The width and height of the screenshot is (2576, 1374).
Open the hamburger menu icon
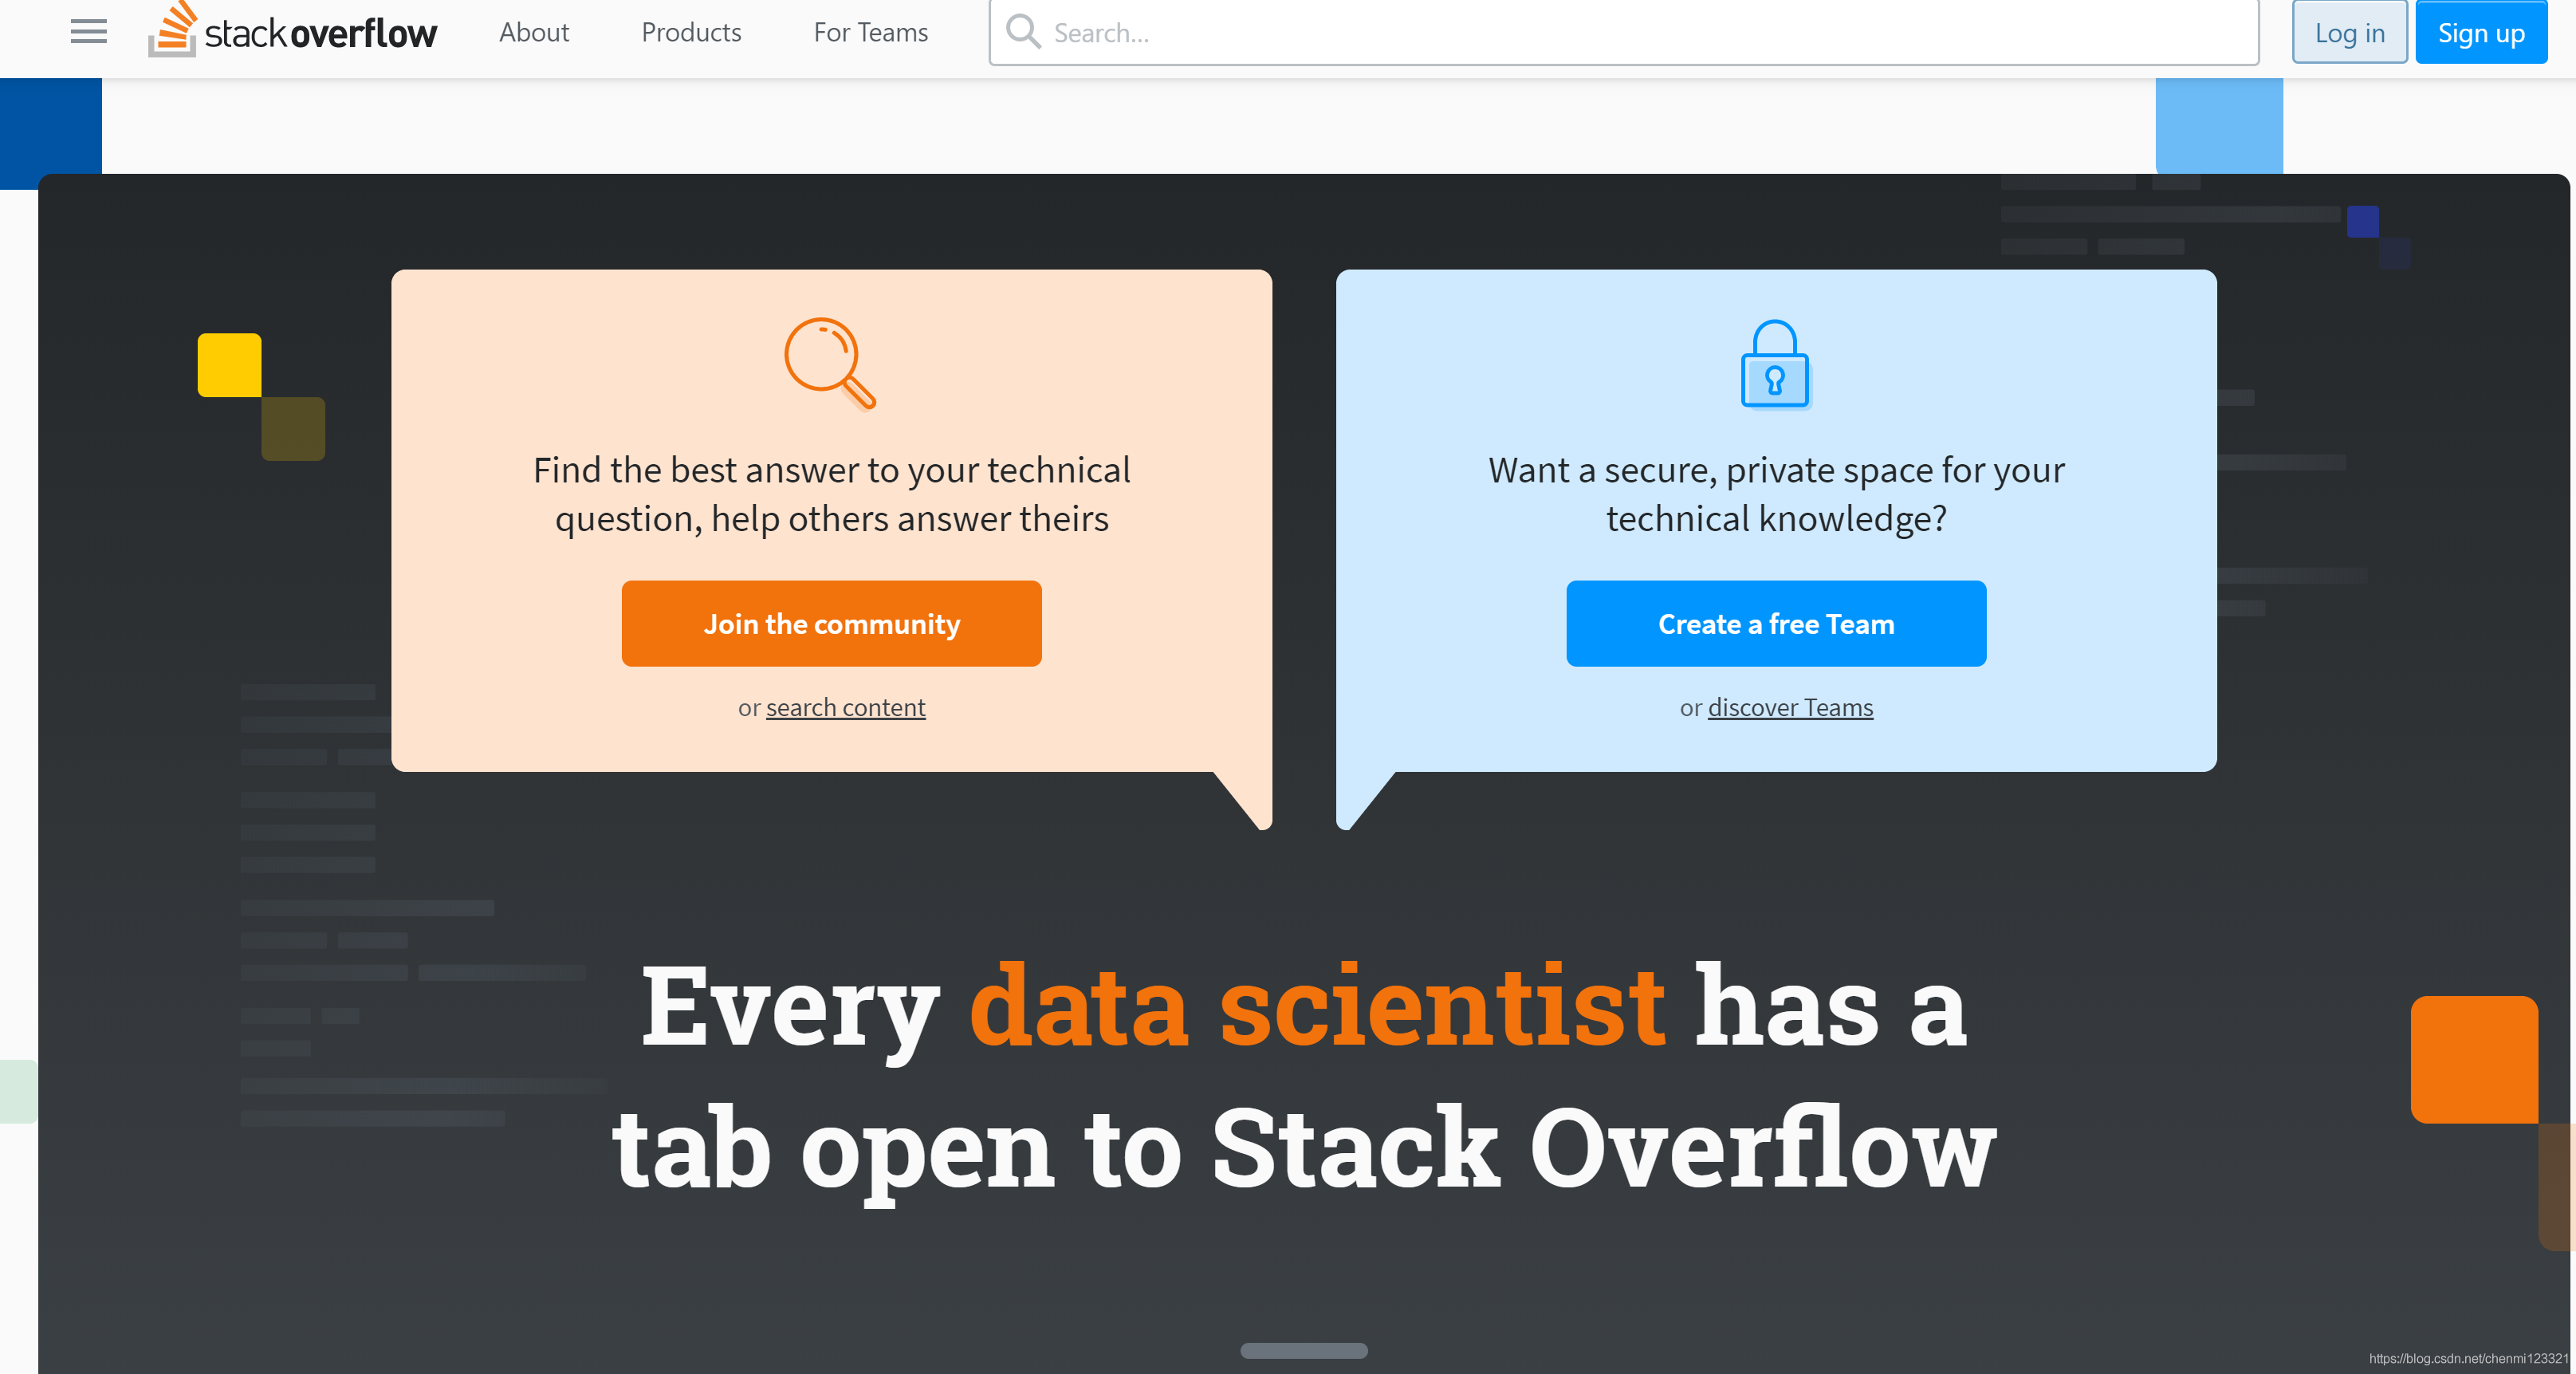pos(88,32)
